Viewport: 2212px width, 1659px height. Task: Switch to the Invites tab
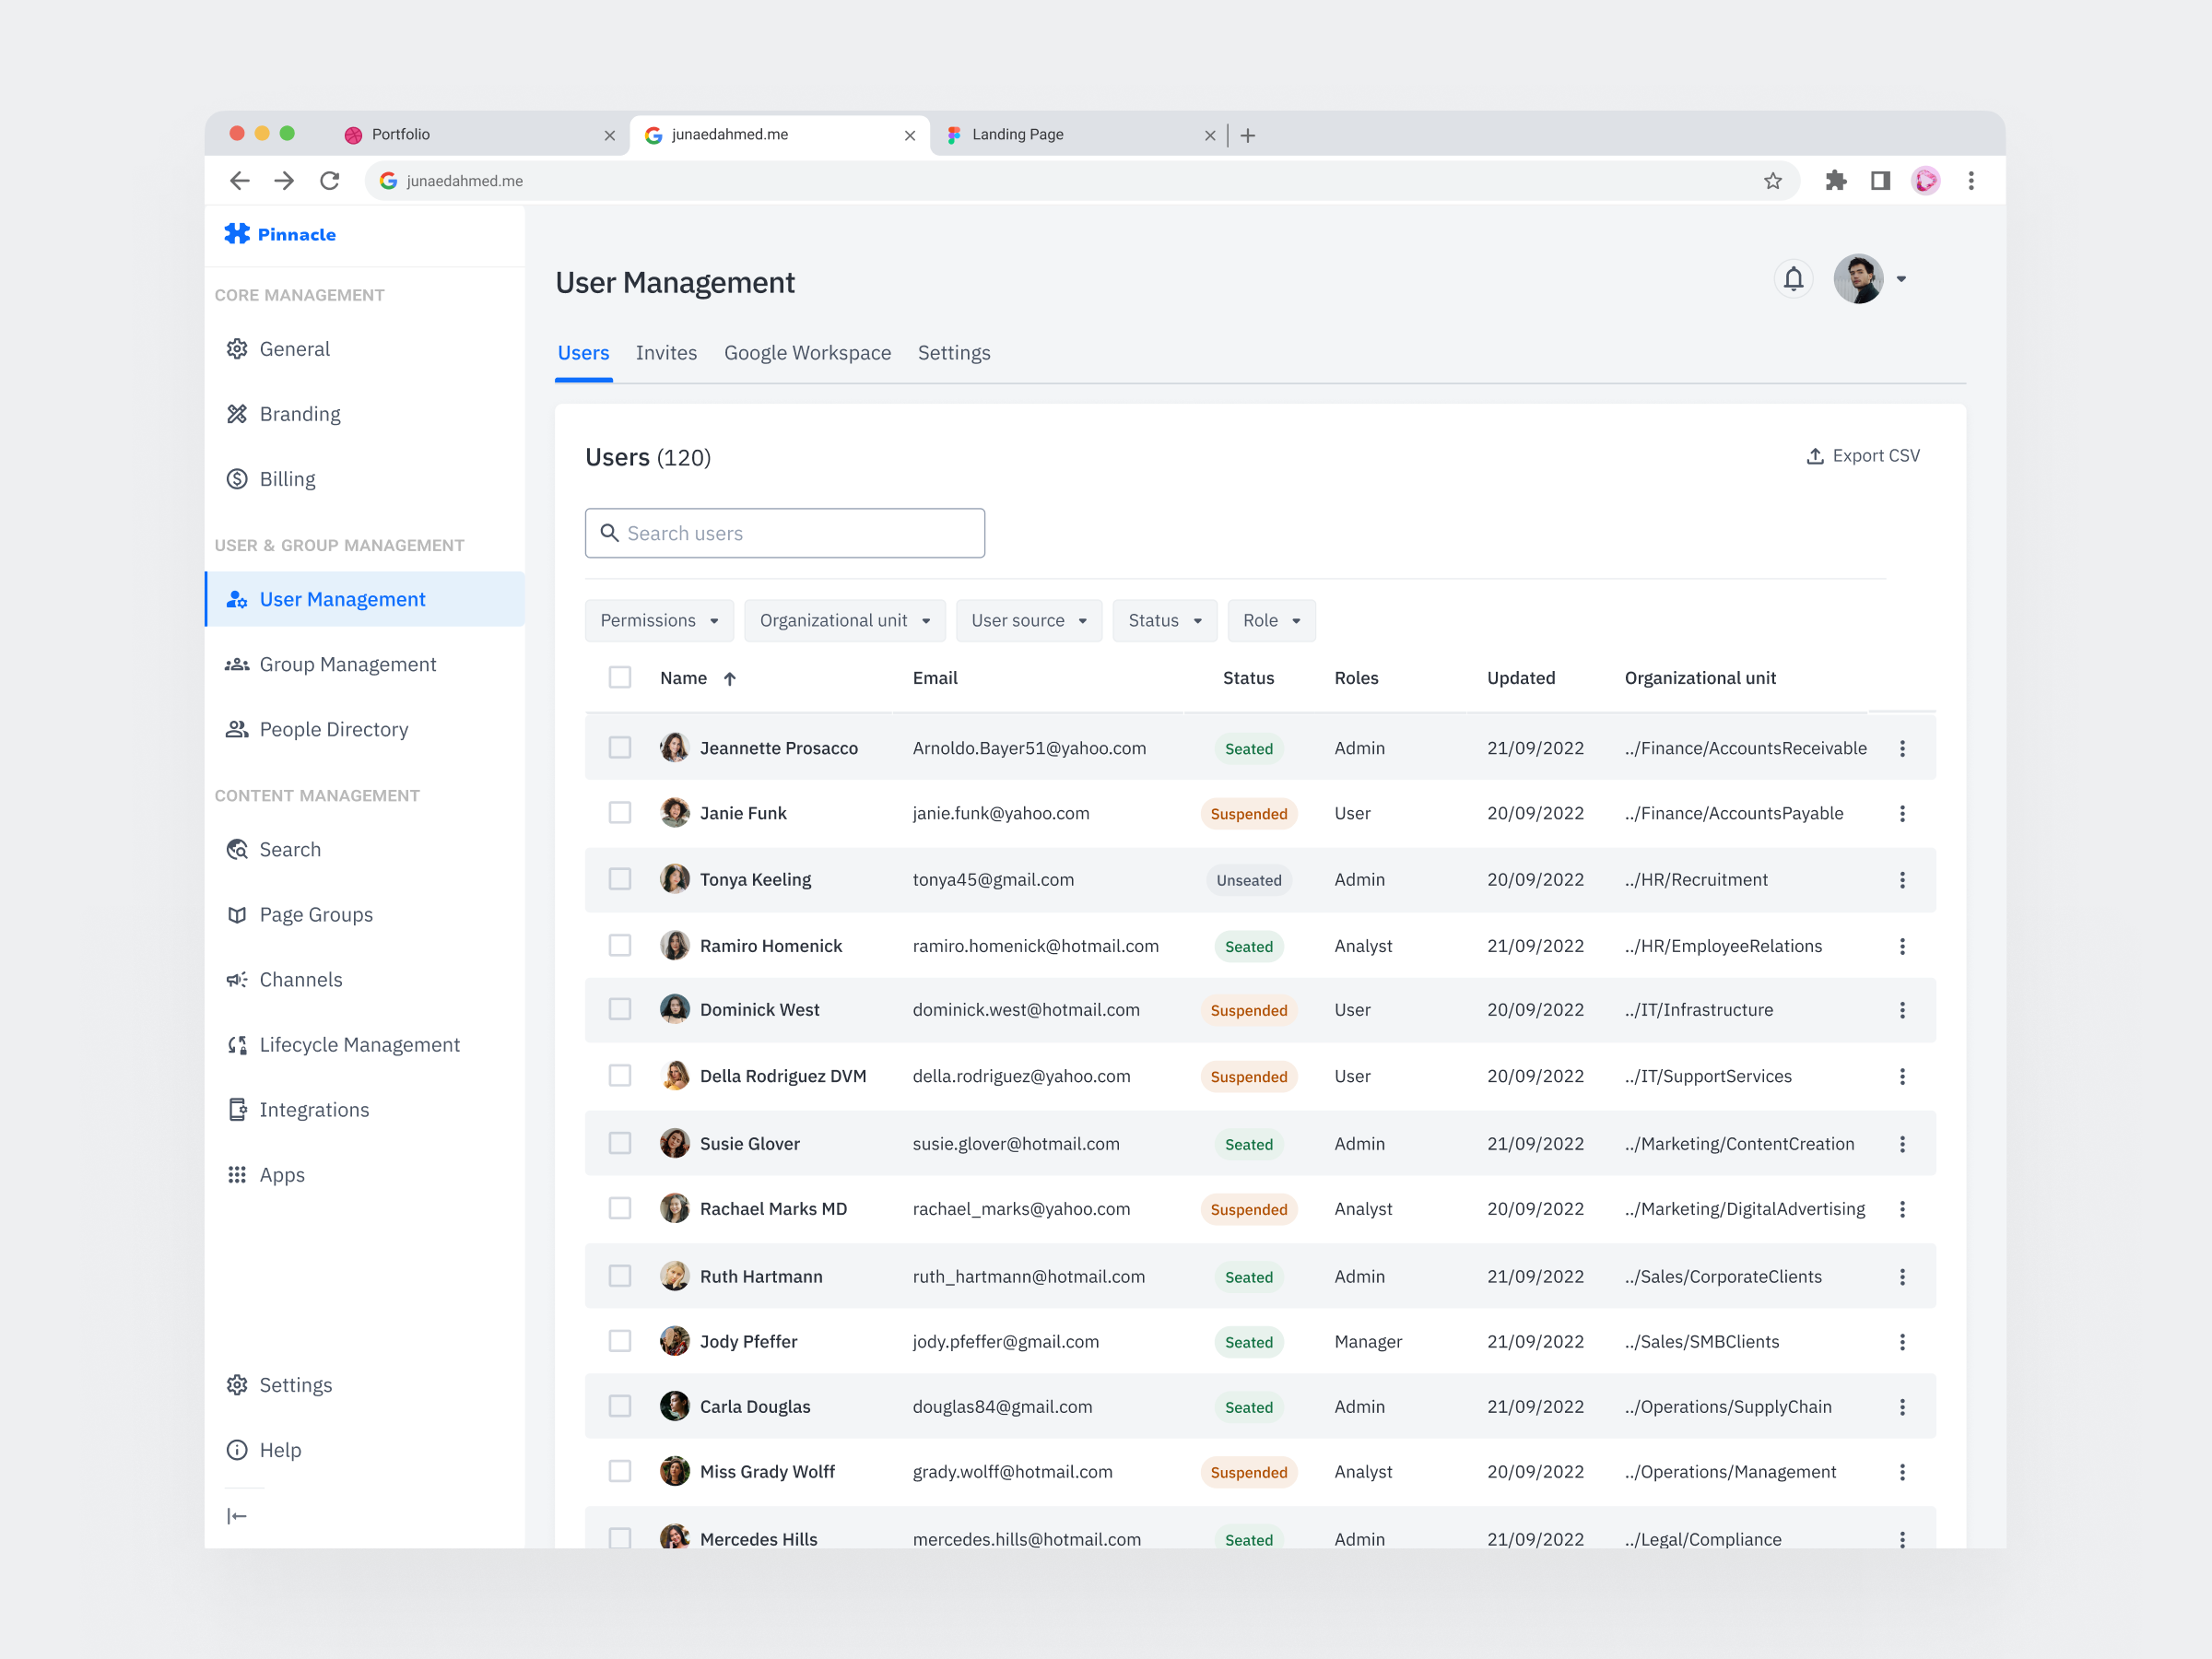click(x=666, y=352)
